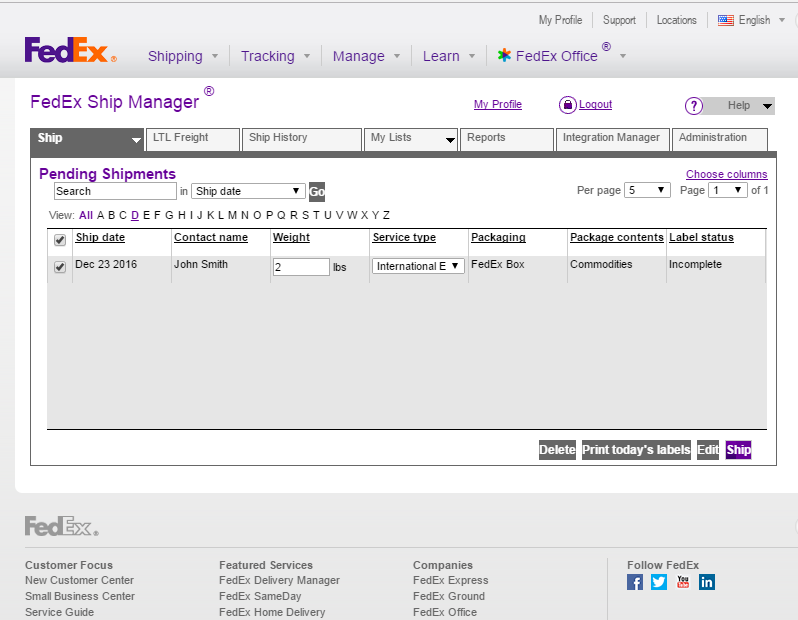This screenshot has height=620, width=798.
Task: Sort by Packaging column header
Action: tap(498, 237)
